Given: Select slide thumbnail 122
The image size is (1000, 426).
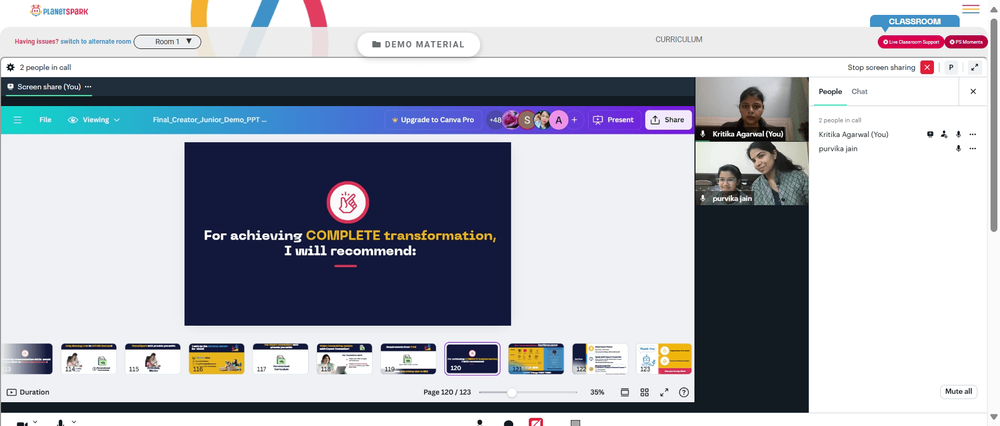Looking at the screenshot, I should (600, 359).
